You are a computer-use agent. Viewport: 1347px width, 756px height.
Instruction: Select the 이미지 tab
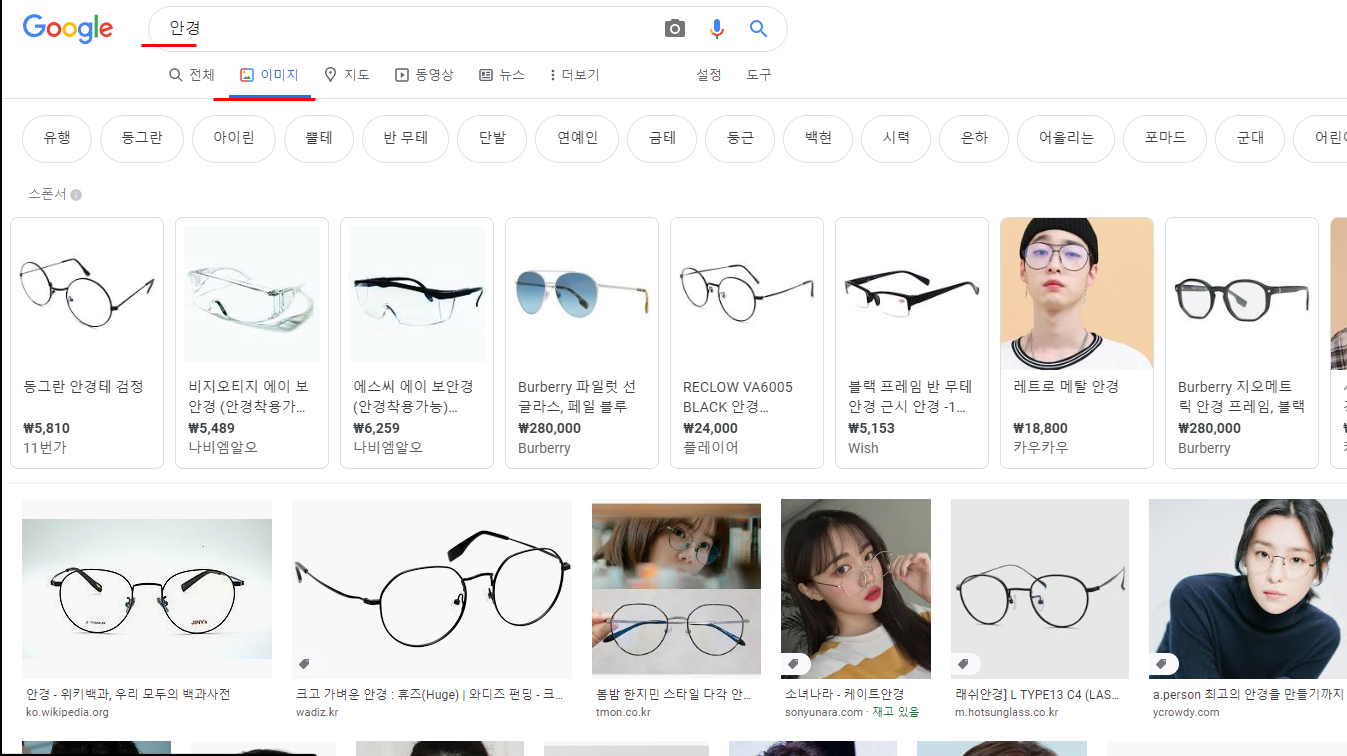270,75
